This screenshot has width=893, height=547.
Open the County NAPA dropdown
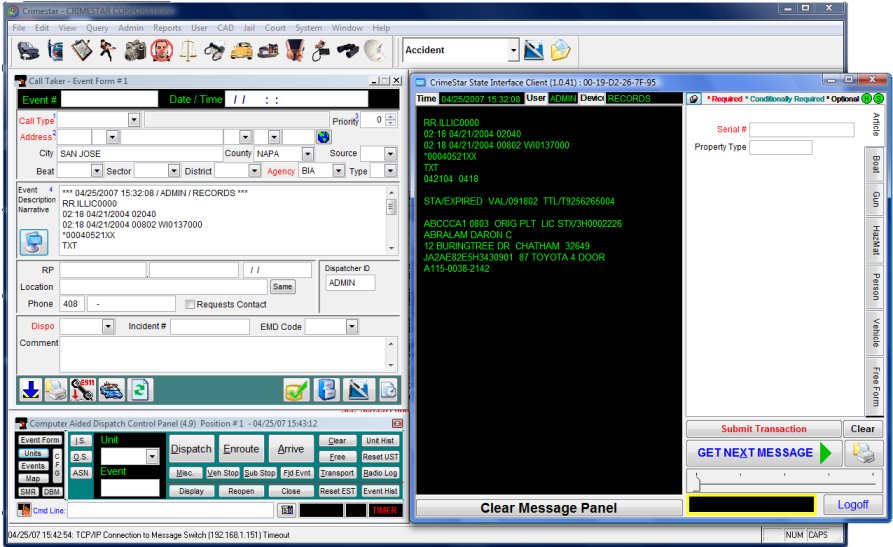(308, 154)
